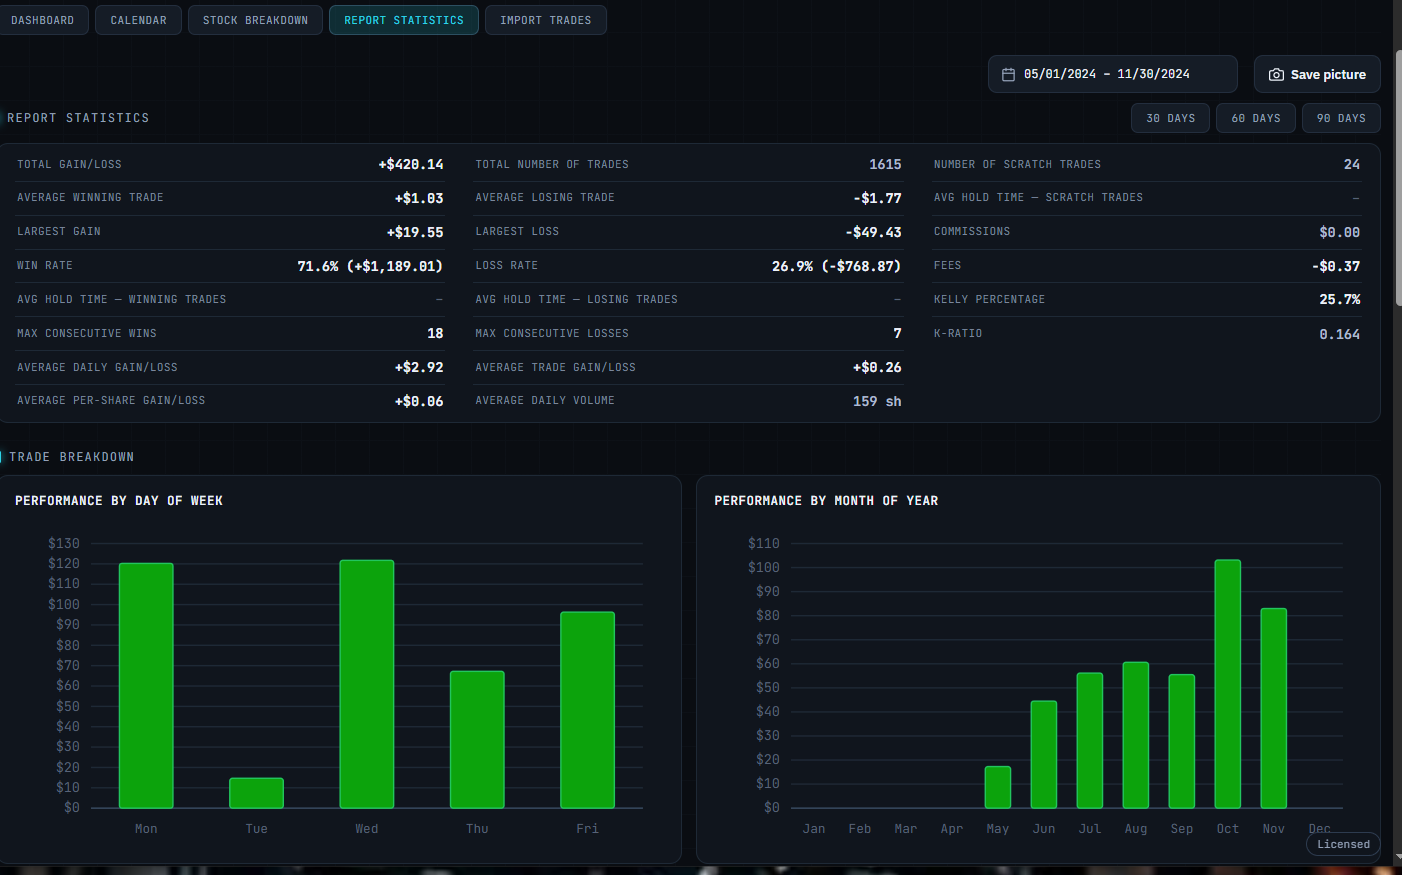Image resolution: width=1402 pixels, height=875 pixels.
Task: Click the calendar icon in date range field
Action: pos(1008,75)
